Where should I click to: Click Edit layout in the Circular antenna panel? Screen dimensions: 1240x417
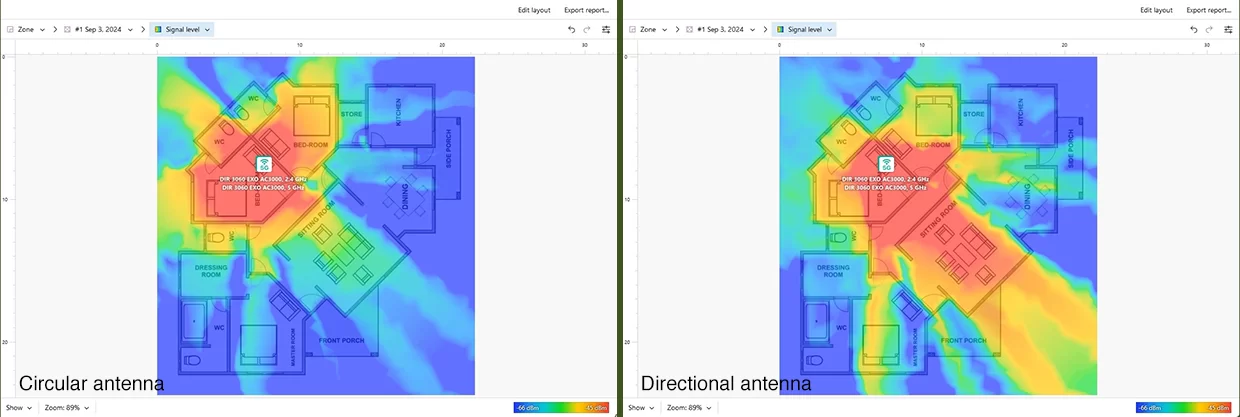click(x=534, y=10)
